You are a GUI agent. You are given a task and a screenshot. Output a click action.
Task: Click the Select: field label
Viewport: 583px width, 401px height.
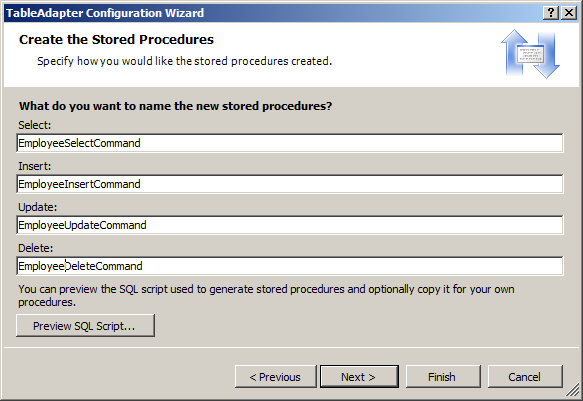pyautogui.click(x=35, y=125)
